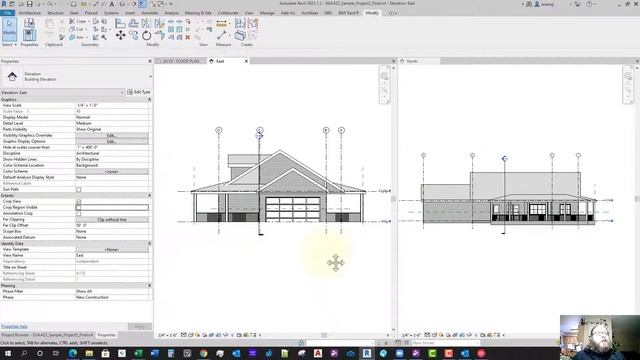Open East view scale selector at bottom
This screenshot has width=640, height=360.
coord(167,335)
